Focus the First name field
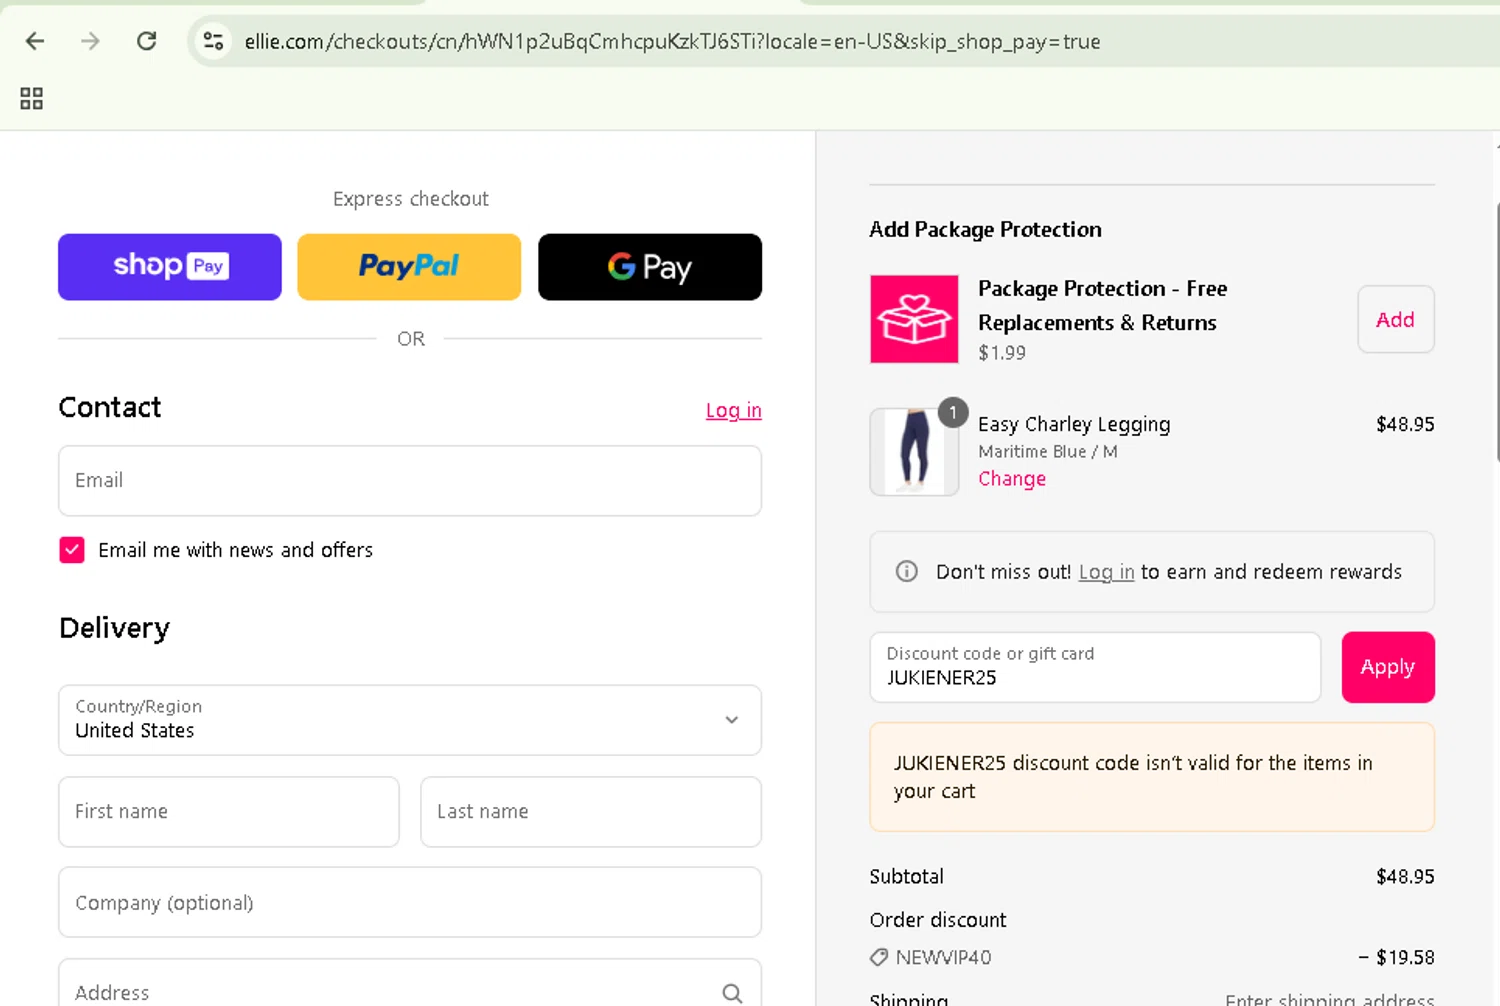This screenshot has height=1006, width=1500. [229, 812]
